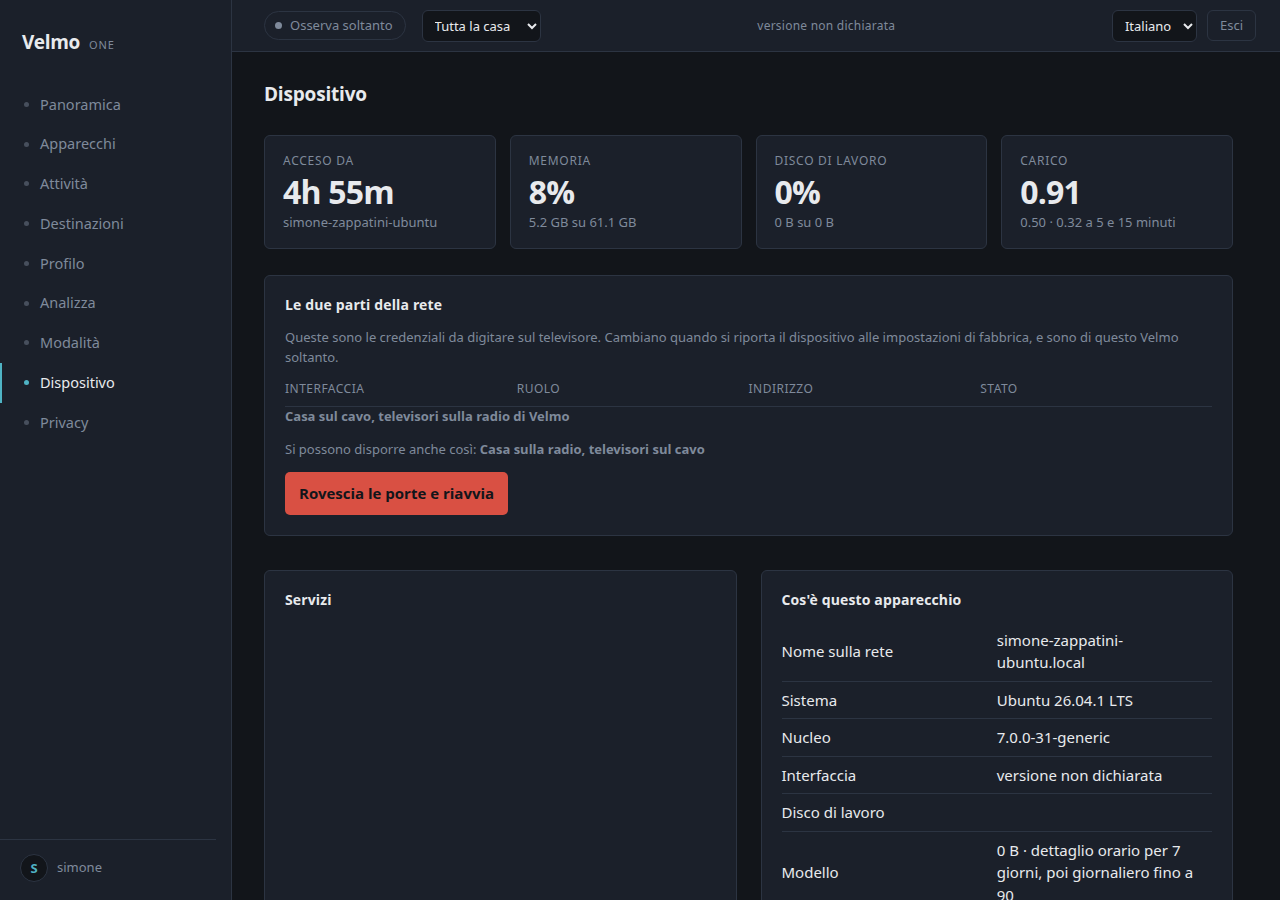The height and width of the screenshot is (900, 1280).
Task: Click the simone user avatar icon
Action: point(34,868)
